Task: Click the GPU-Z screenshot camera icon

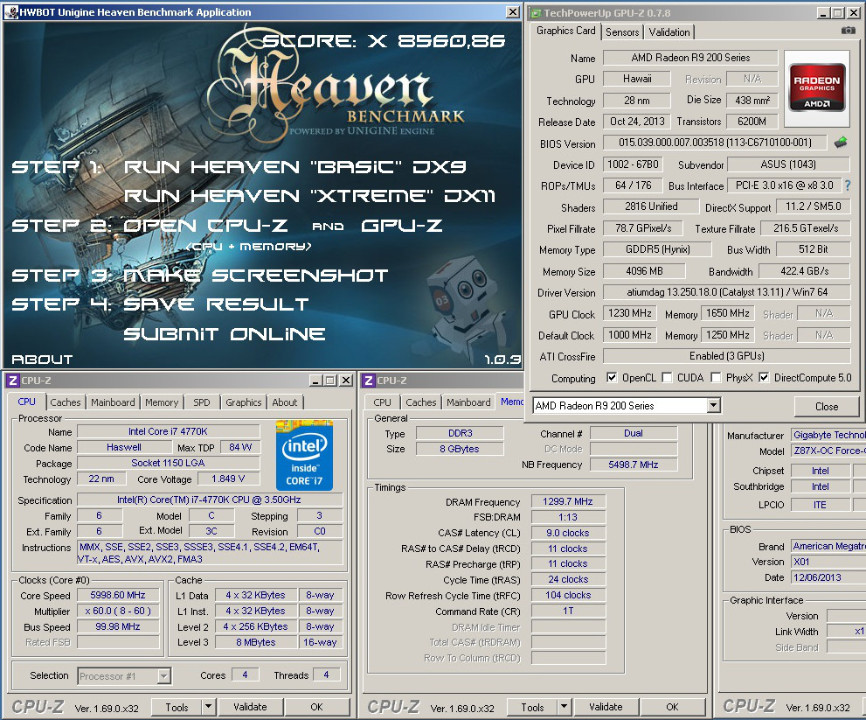Action: click(x=848, y=31)
